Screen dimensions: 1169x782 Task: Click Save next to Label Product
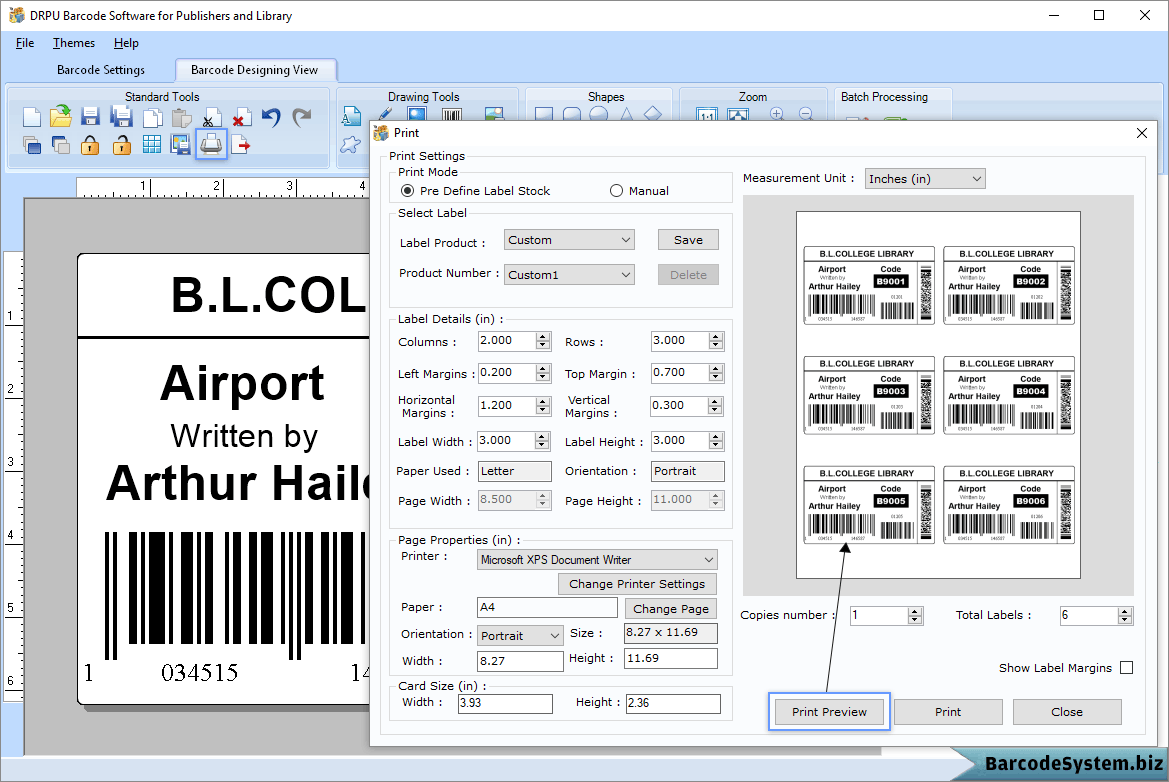[x=688, y=240]
